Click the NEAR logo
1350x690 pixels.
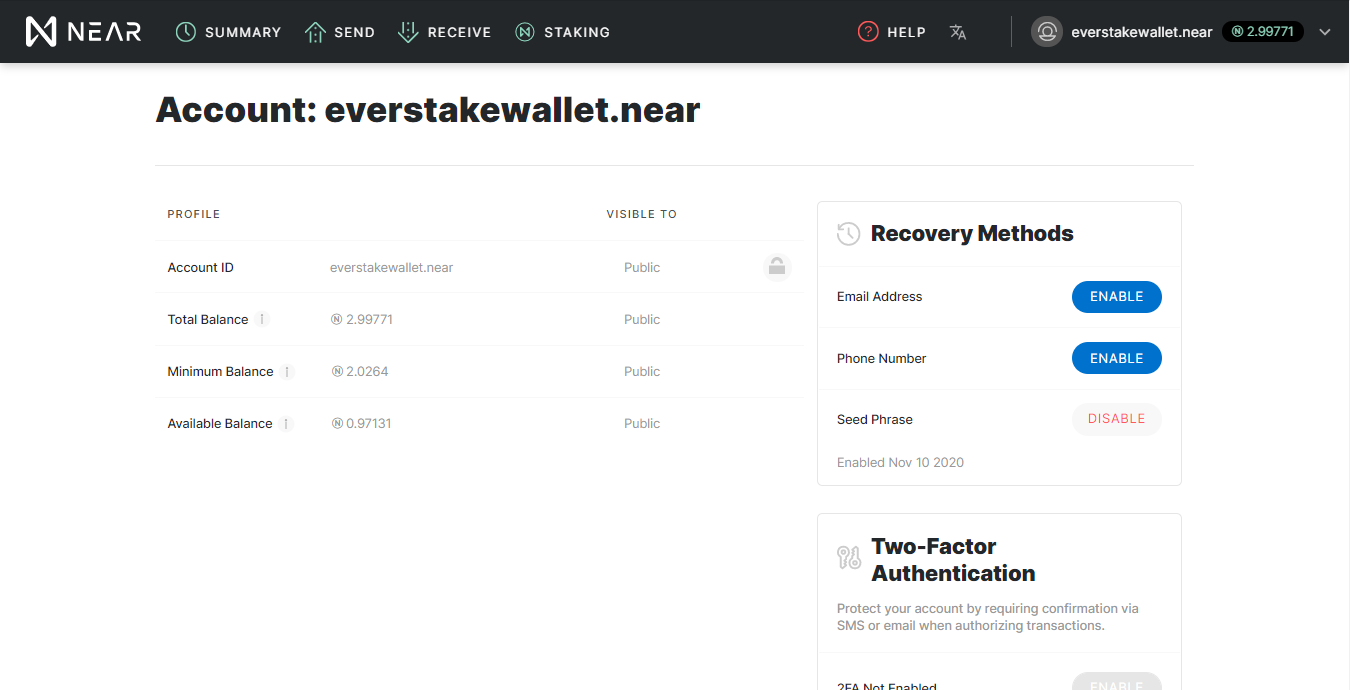tap(83, 32)
